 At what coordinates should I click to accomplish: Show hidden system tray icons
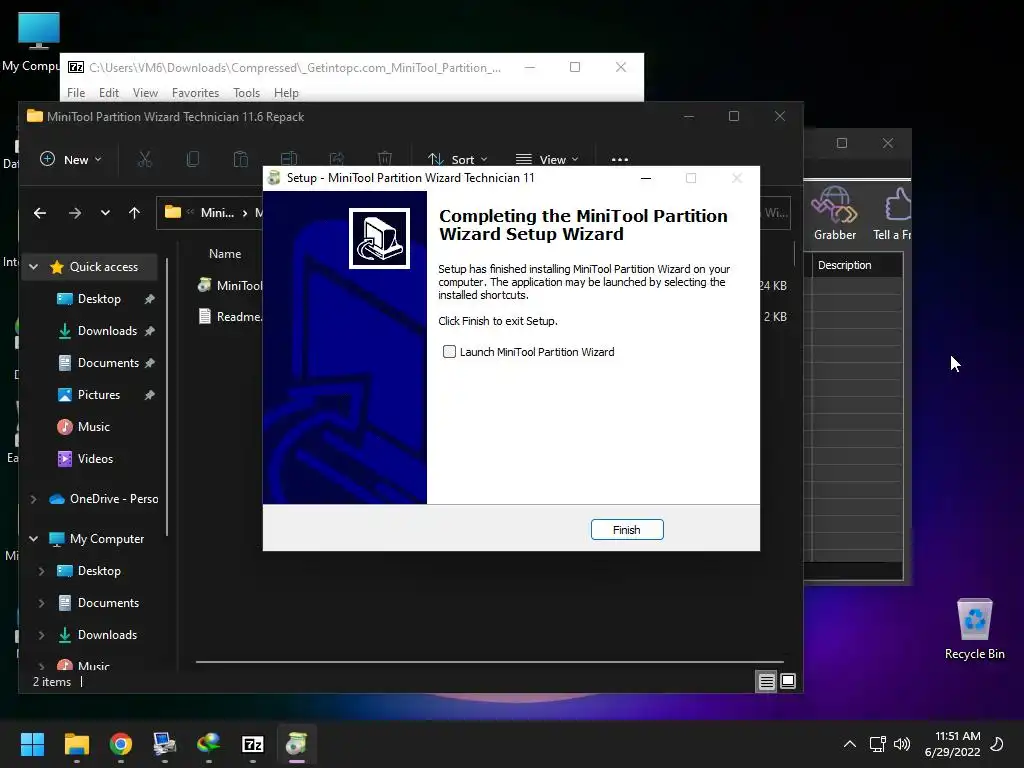coord(850,744)
